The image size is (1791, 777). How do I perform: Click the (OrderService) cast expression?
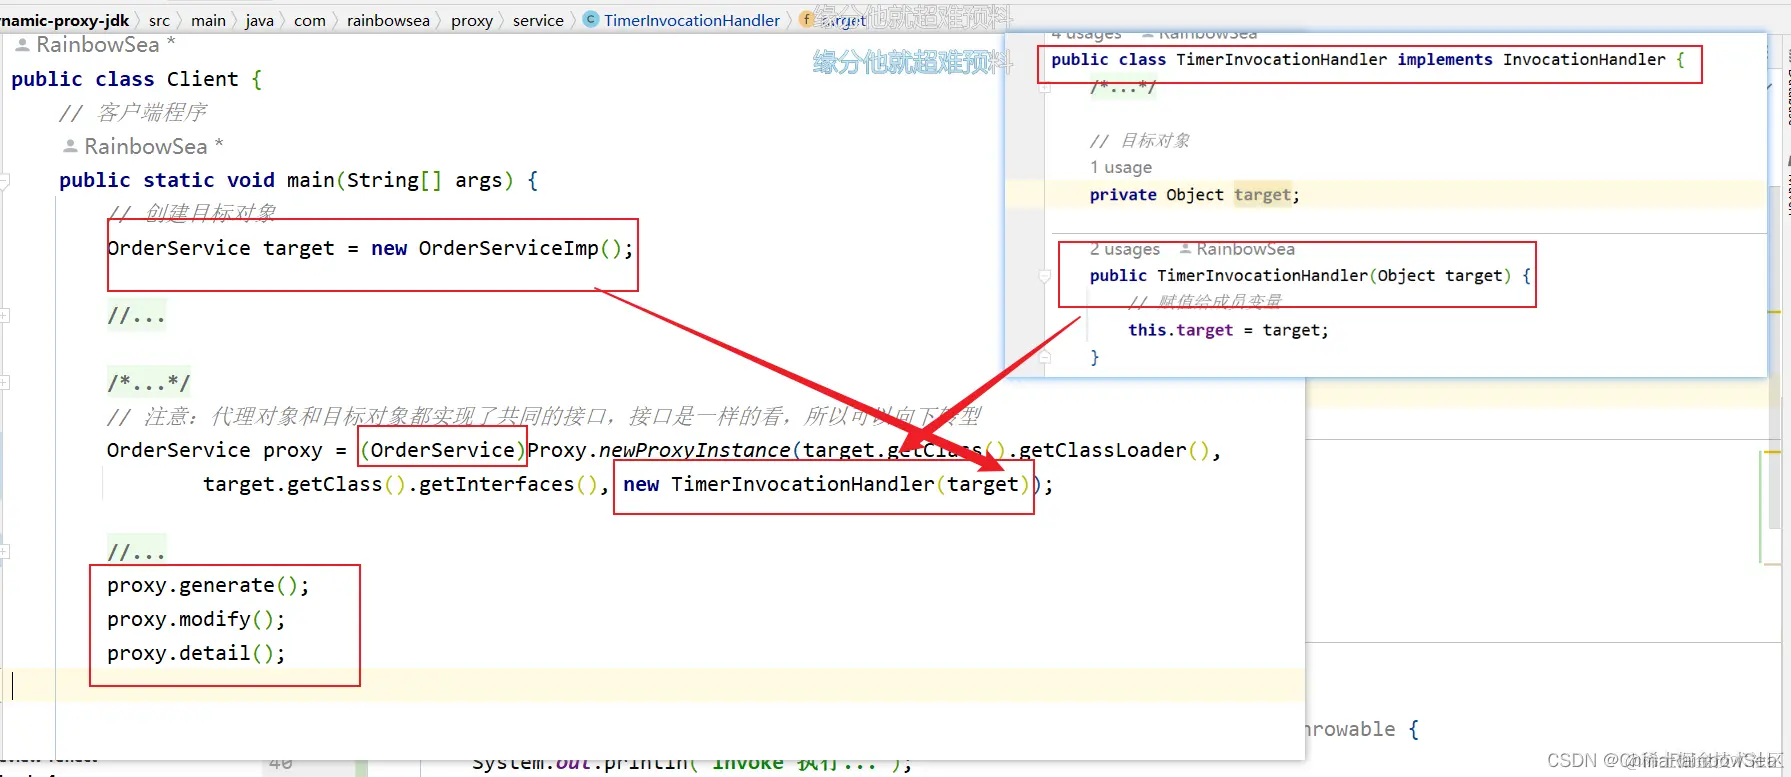(442, 450)
